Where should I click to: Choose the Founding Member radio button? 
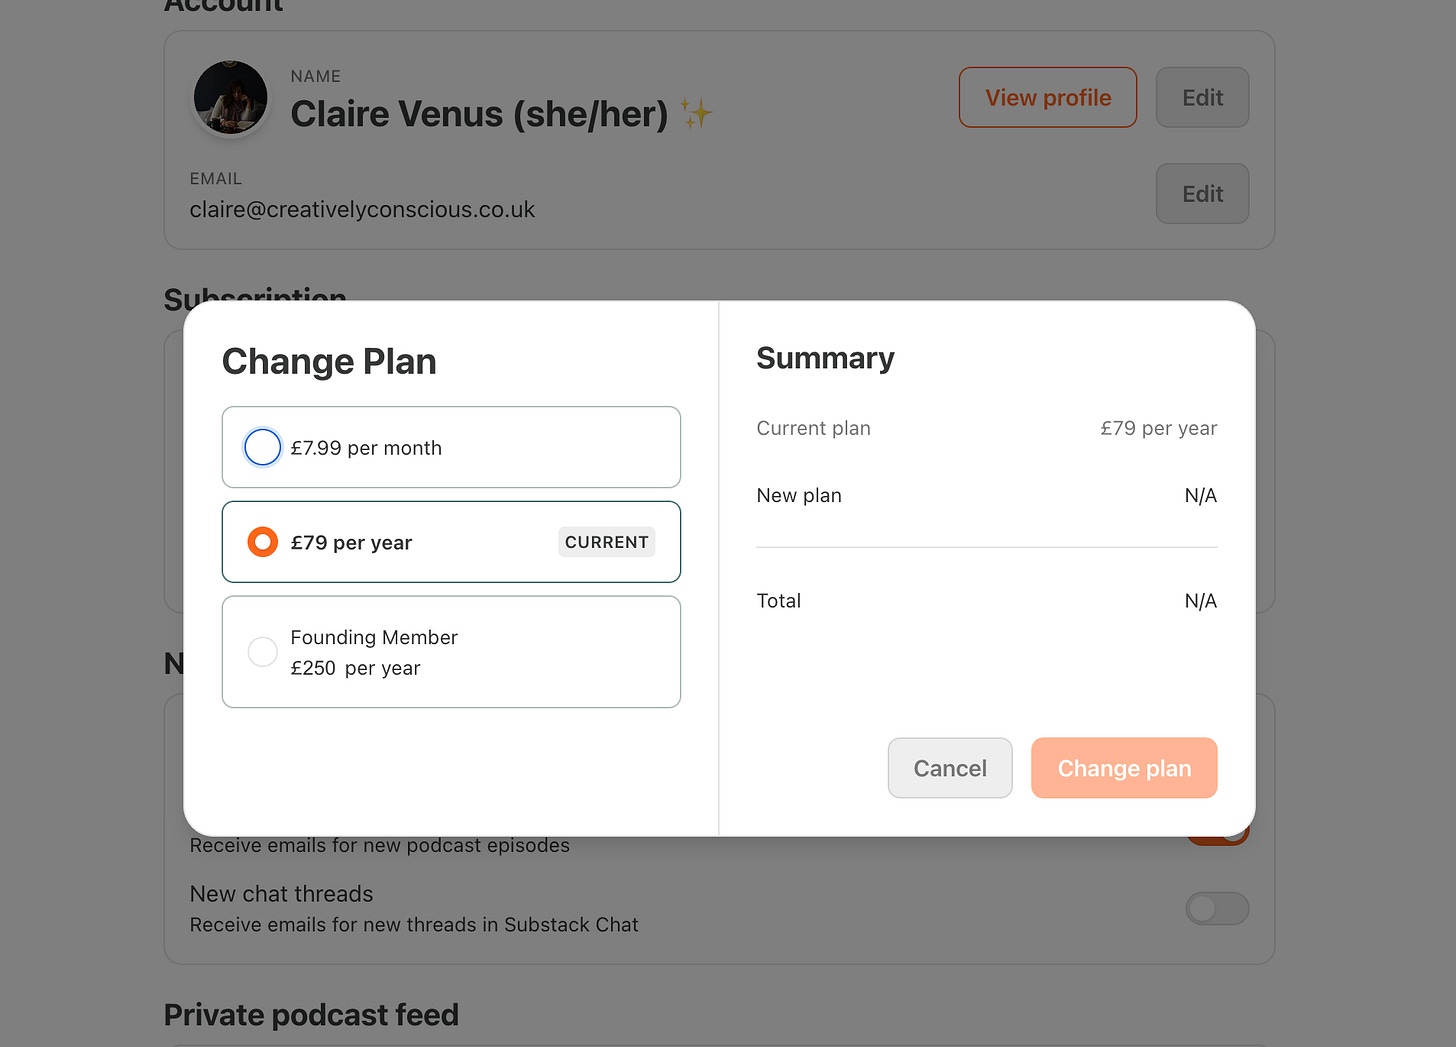point(263,652)
